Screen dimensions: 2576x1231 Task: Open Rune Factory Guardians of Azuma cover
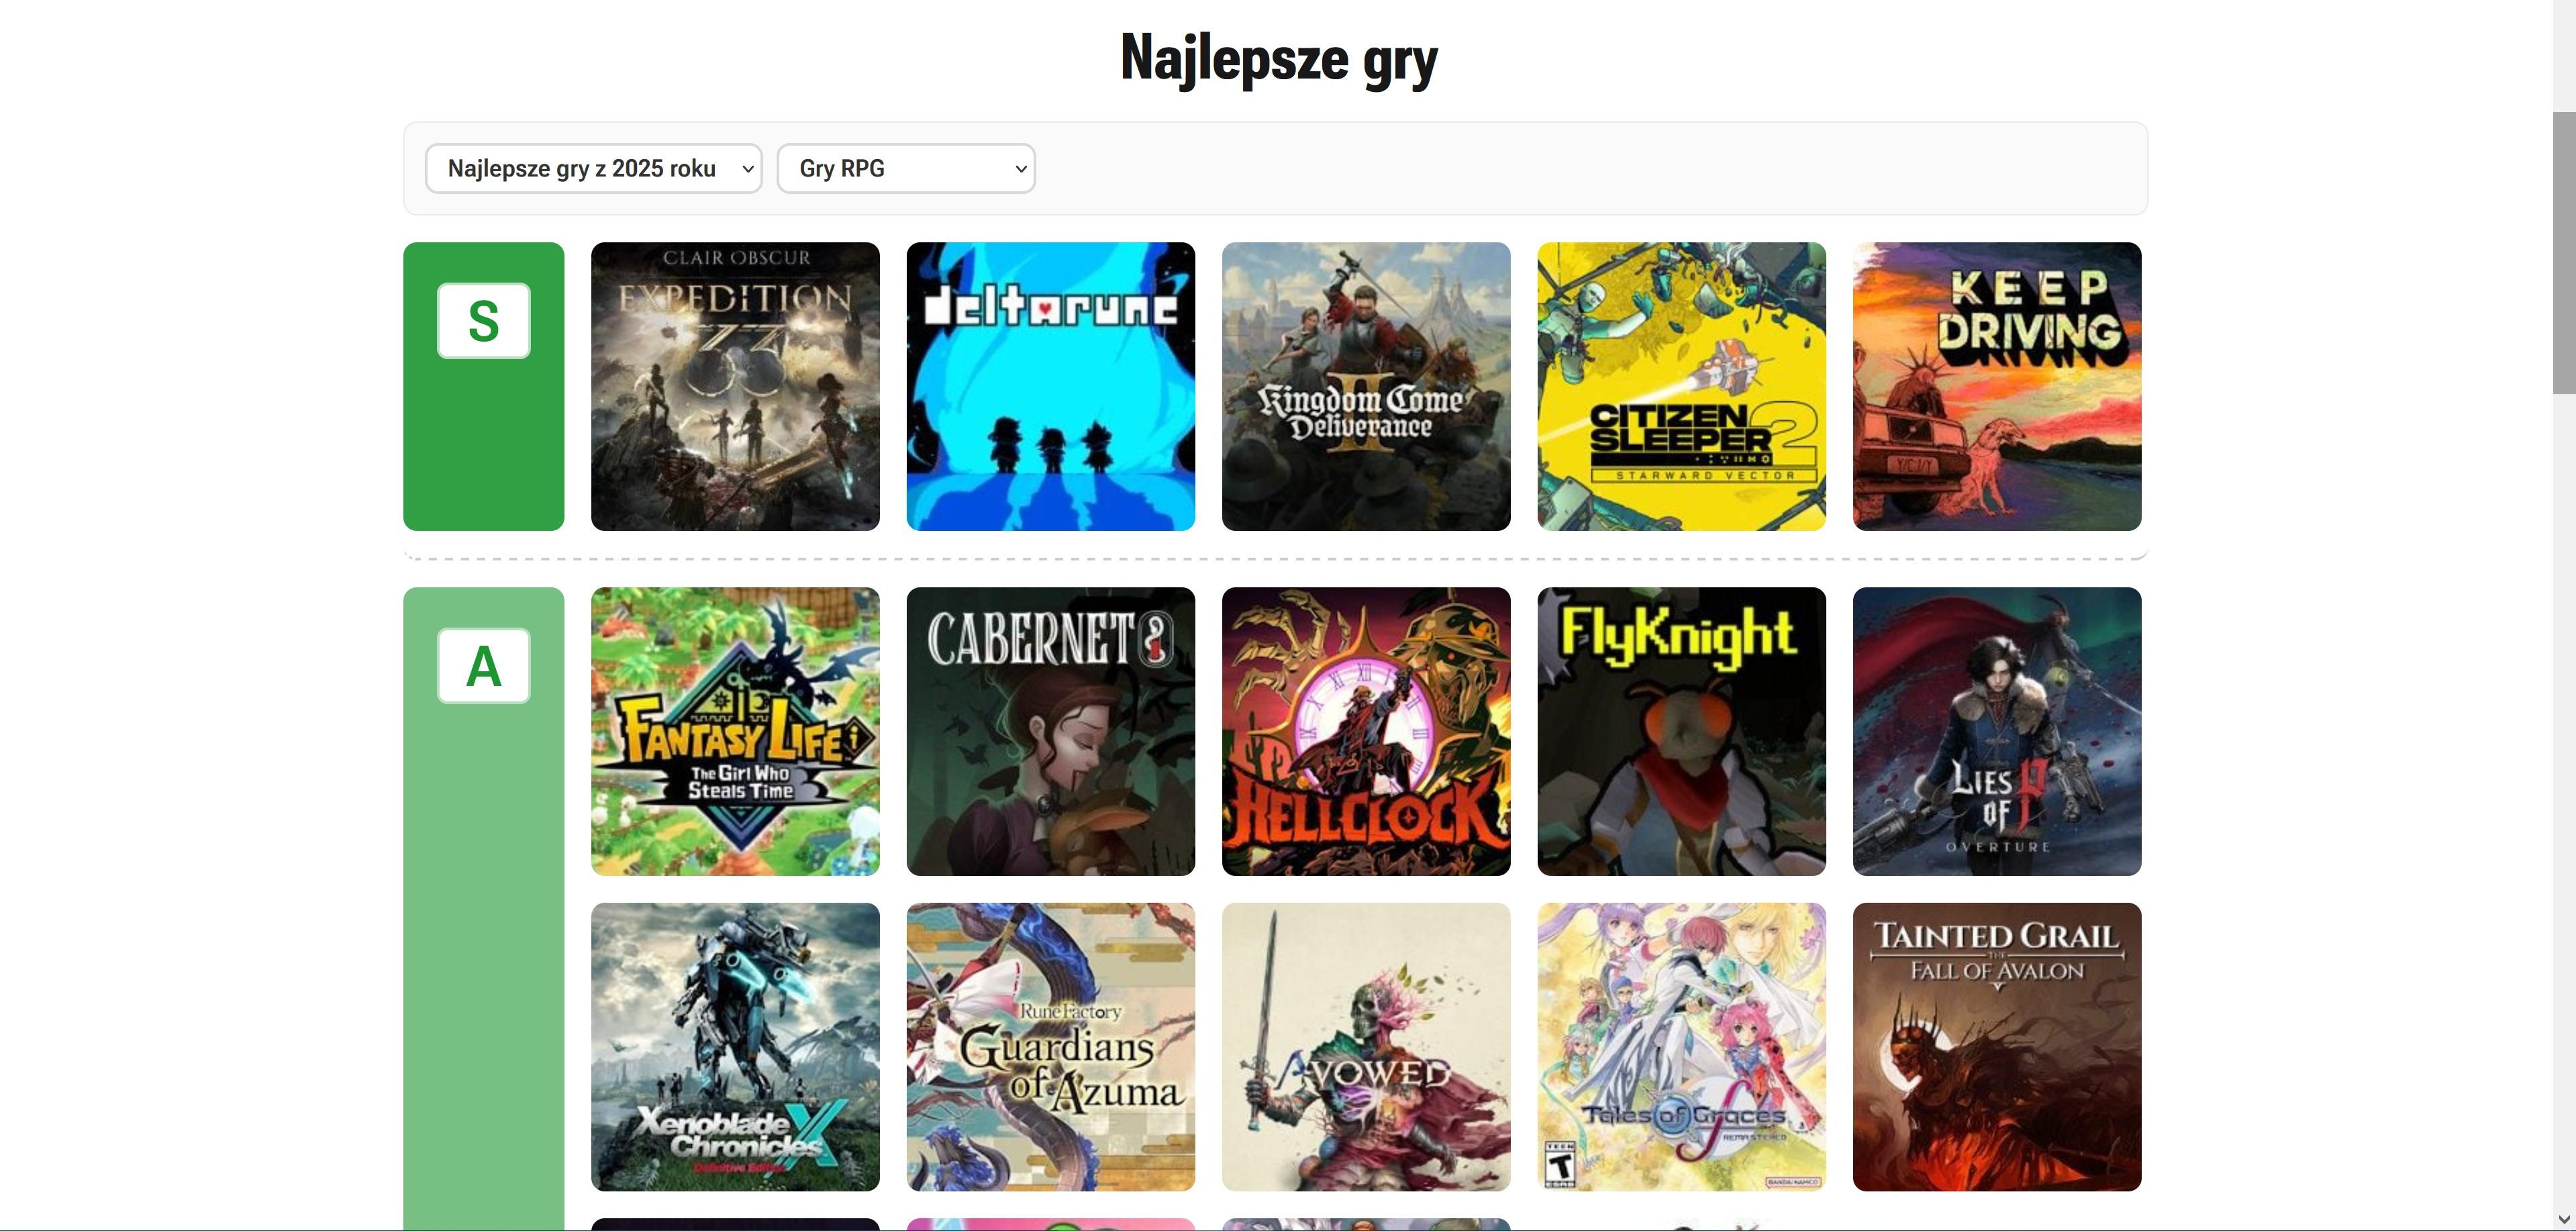pyautogui.click(x=1051, y=1047)
